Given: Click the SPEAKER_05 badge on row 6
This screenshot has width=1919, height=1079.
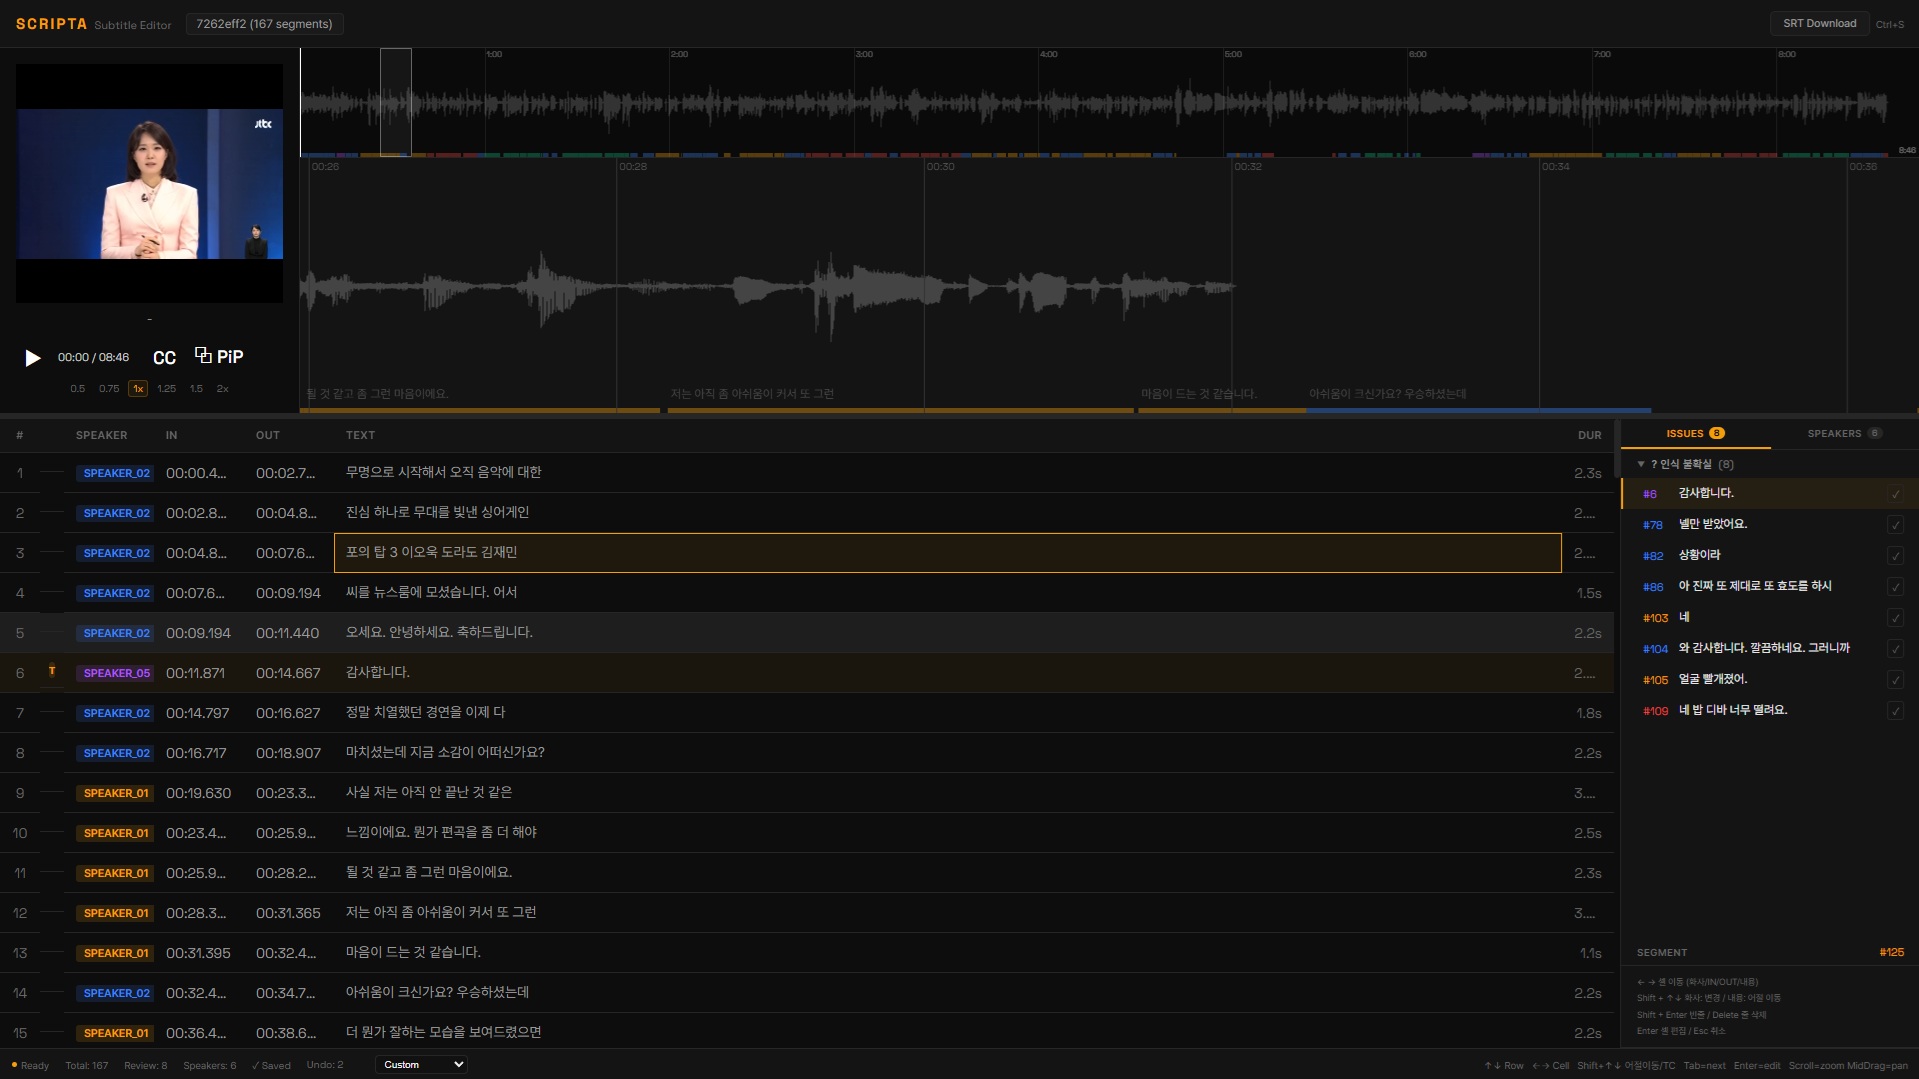Looking at the screenshot, I should click(116, 673).
